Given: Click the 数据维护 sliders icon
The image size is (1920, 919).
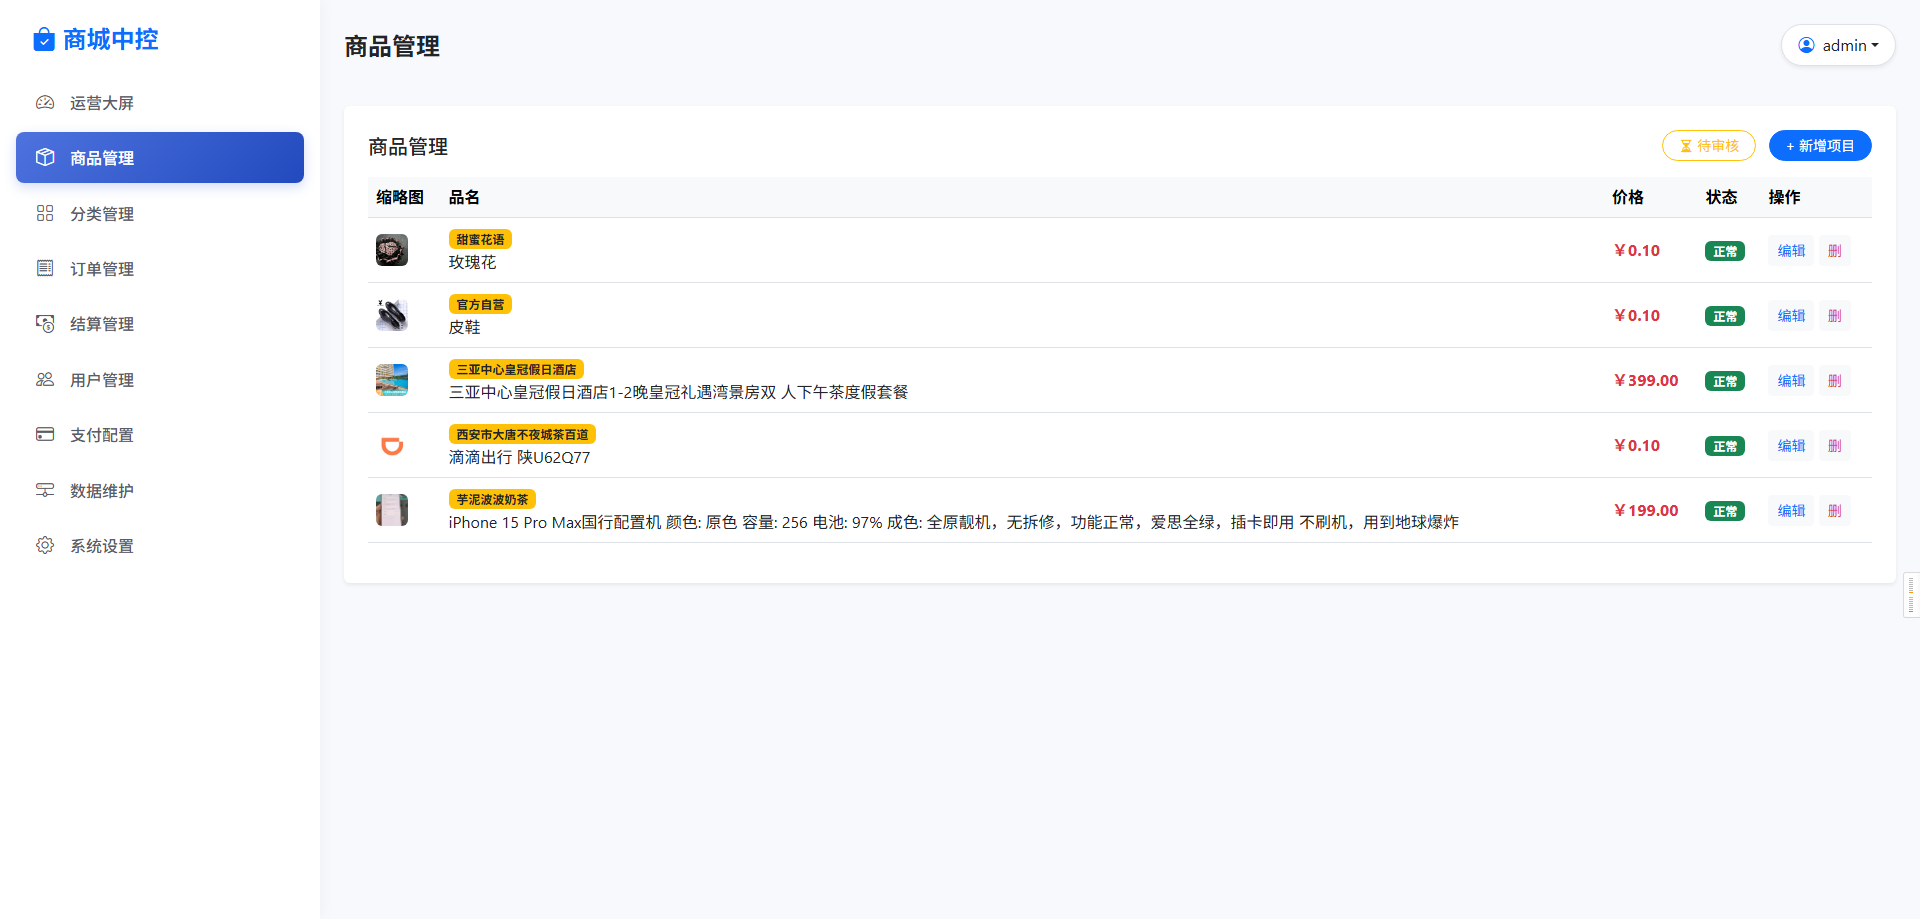Looking at the screenshot, I should 45,490.
